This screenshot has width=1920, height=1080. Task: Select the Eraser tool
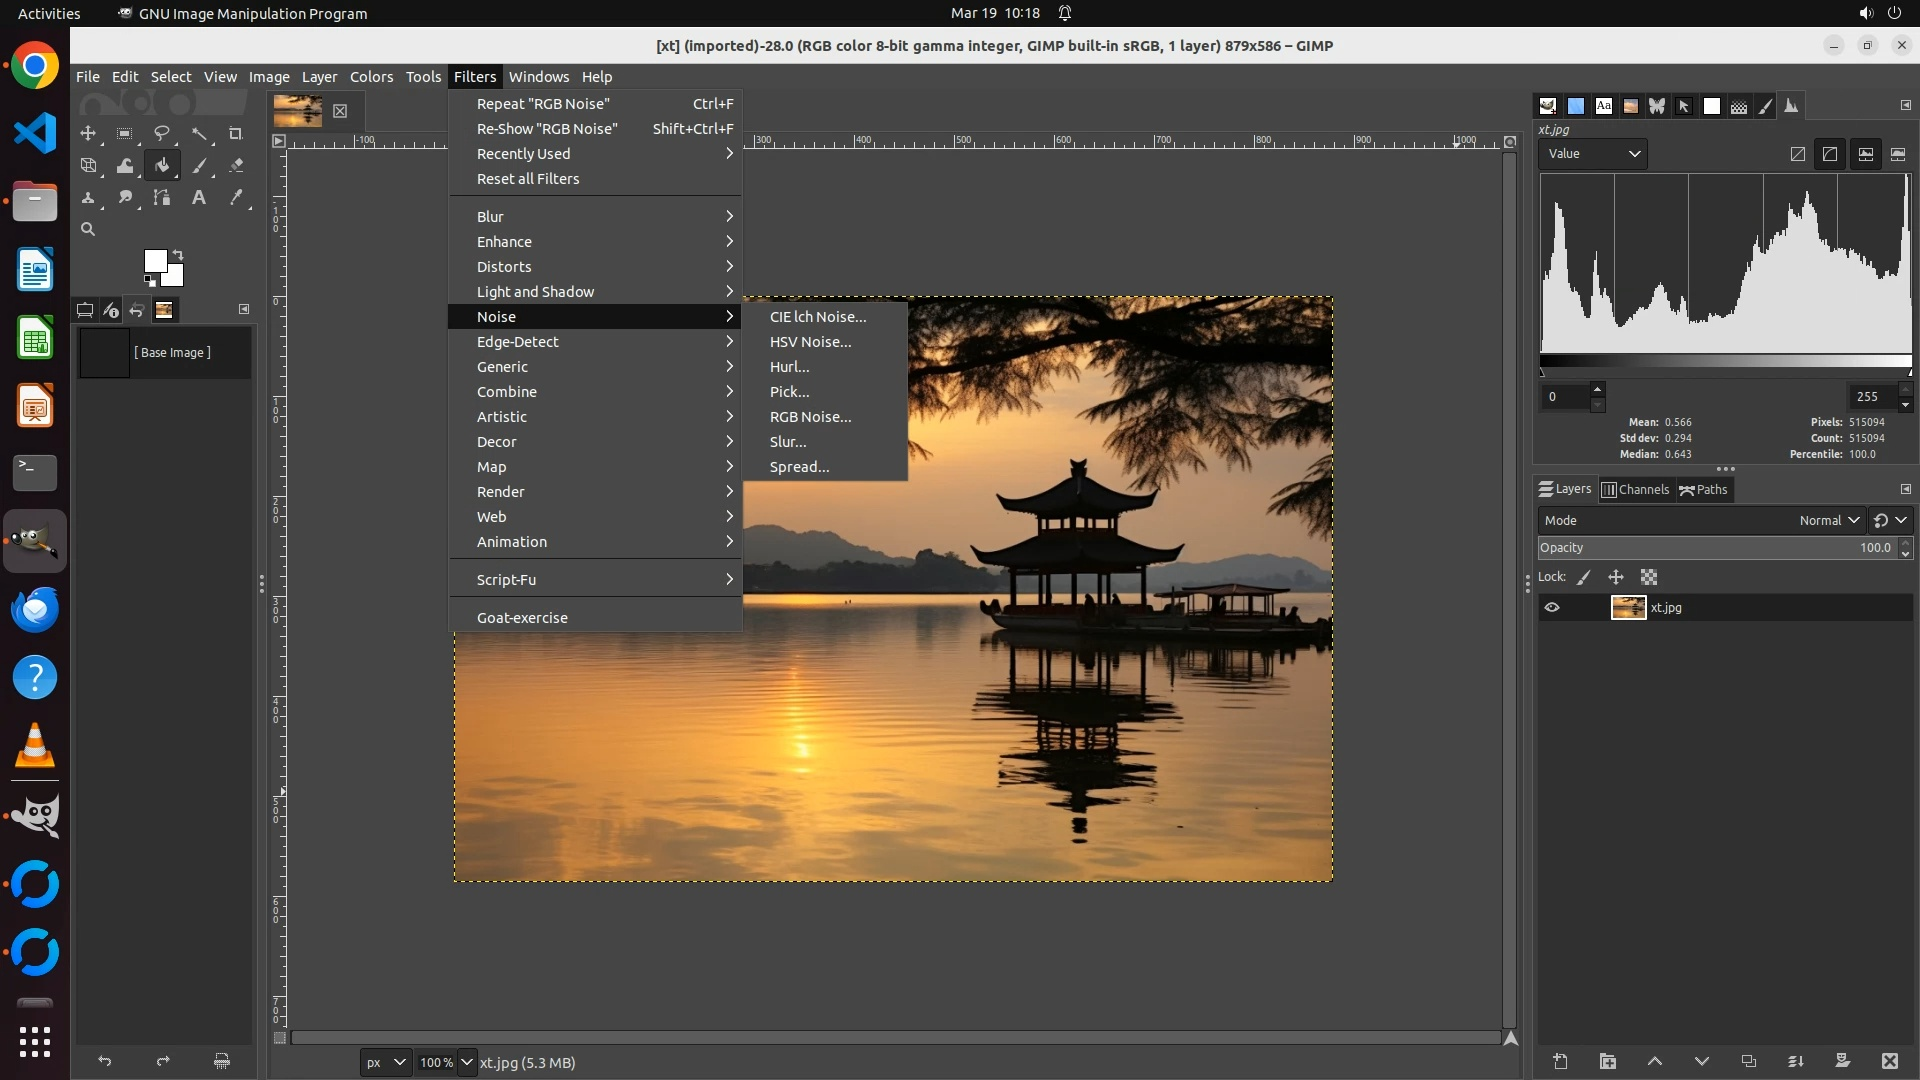click(236, 166)
